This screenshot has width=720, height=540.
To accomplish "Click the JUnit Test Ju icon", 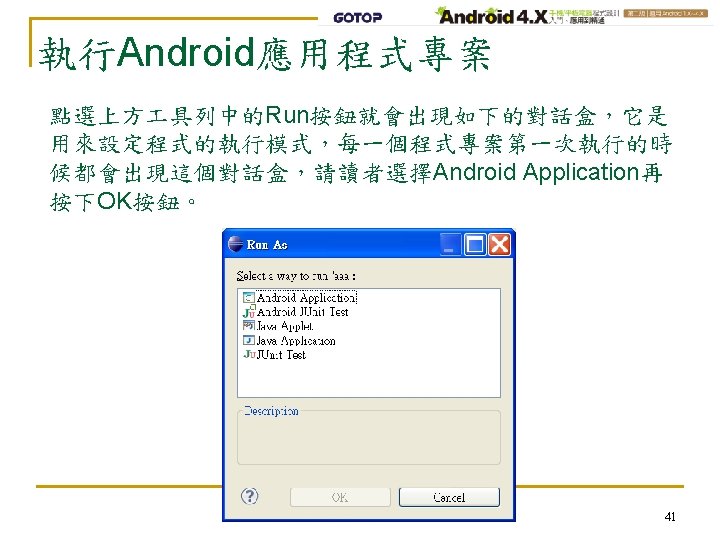I will (x=249, y=354).
